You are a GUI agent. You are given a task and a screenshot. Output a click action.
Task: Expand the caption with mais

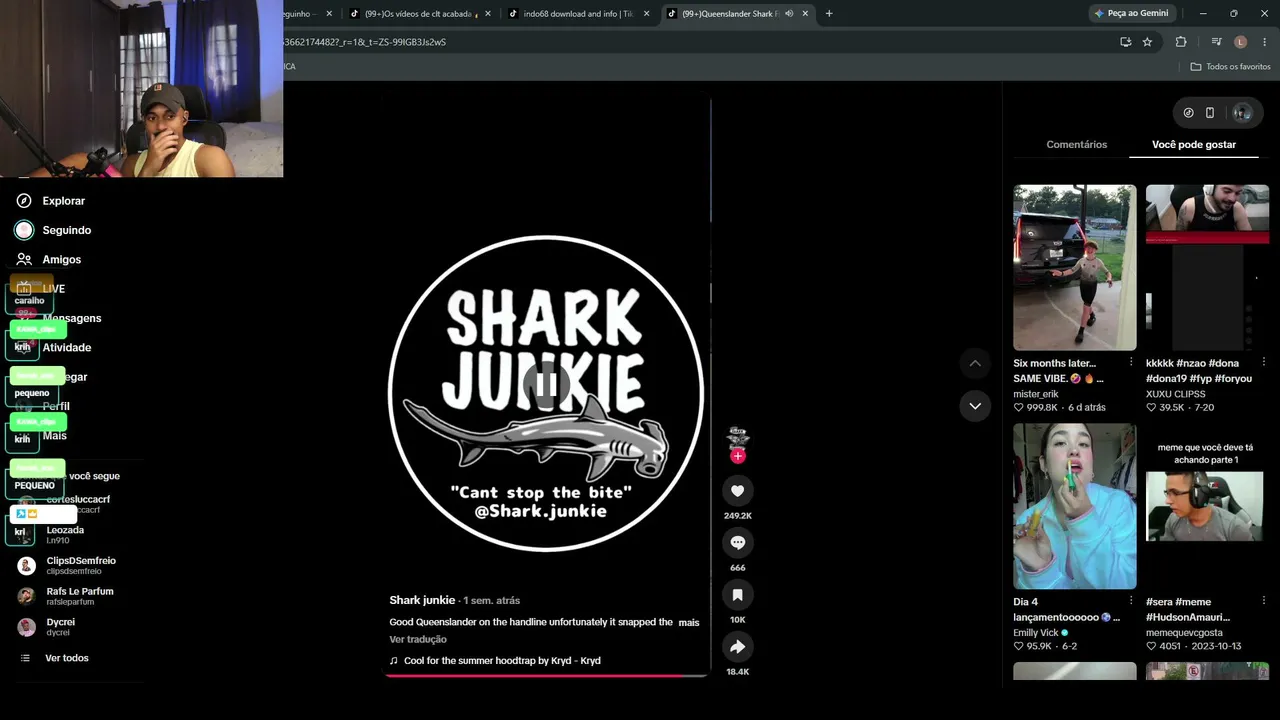[x=689, y=622]
